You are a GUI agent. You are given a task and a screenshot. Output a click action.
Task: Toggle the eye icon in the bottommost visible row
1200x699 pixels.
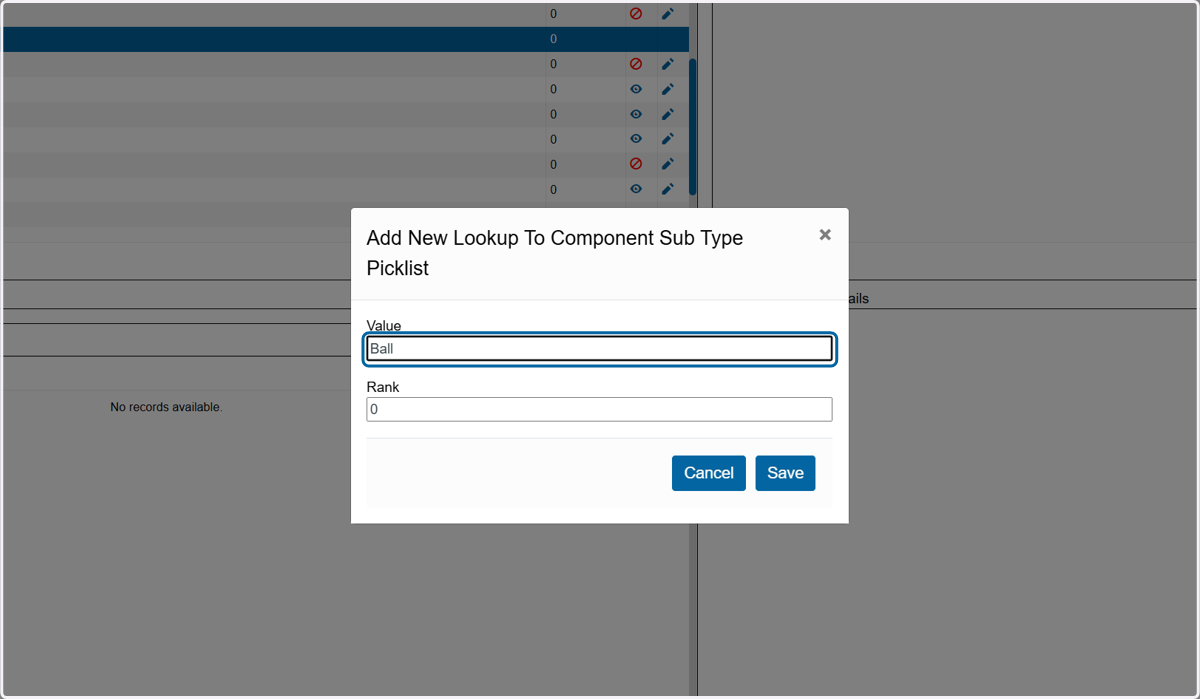(636, 189)
